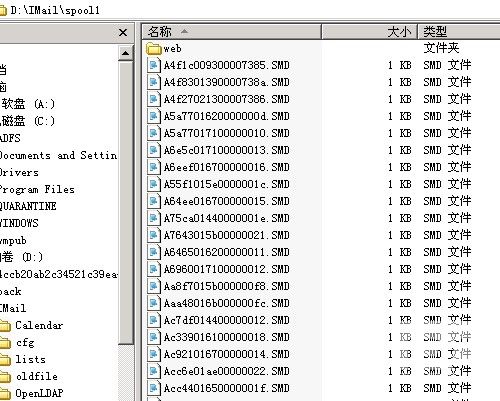Click the folder tree vertical scrollbar track
This screenshot has width=500, height=401.
(126, 373)
